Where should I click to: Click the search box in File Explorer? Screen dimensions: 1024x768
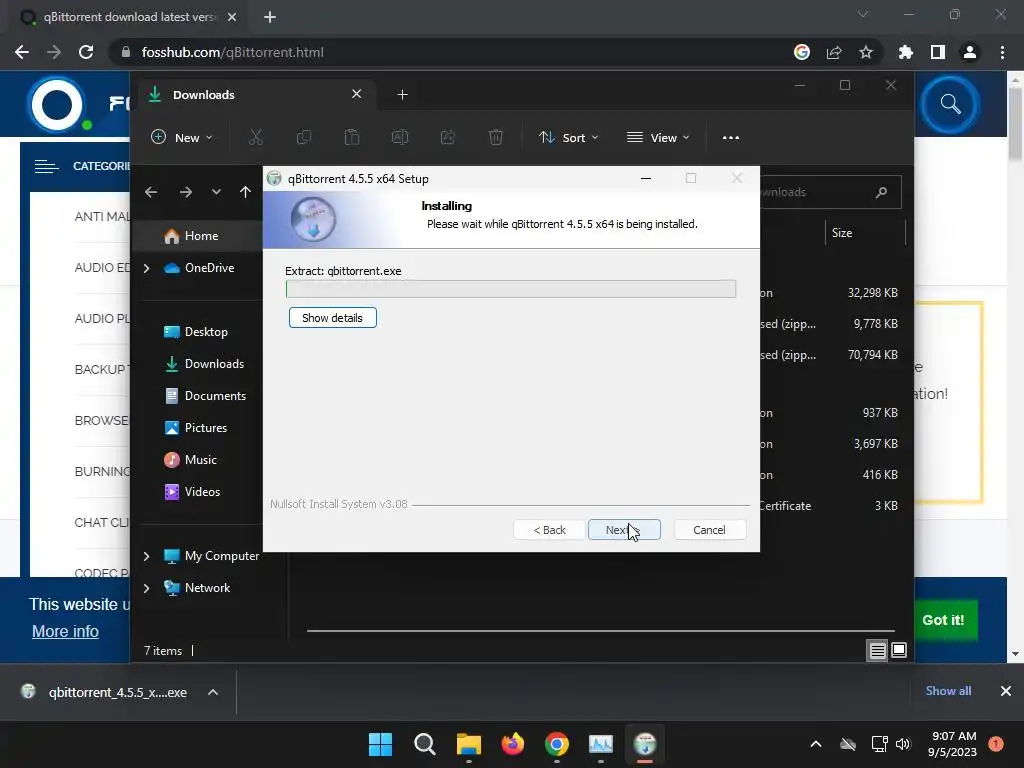[831, 192]
